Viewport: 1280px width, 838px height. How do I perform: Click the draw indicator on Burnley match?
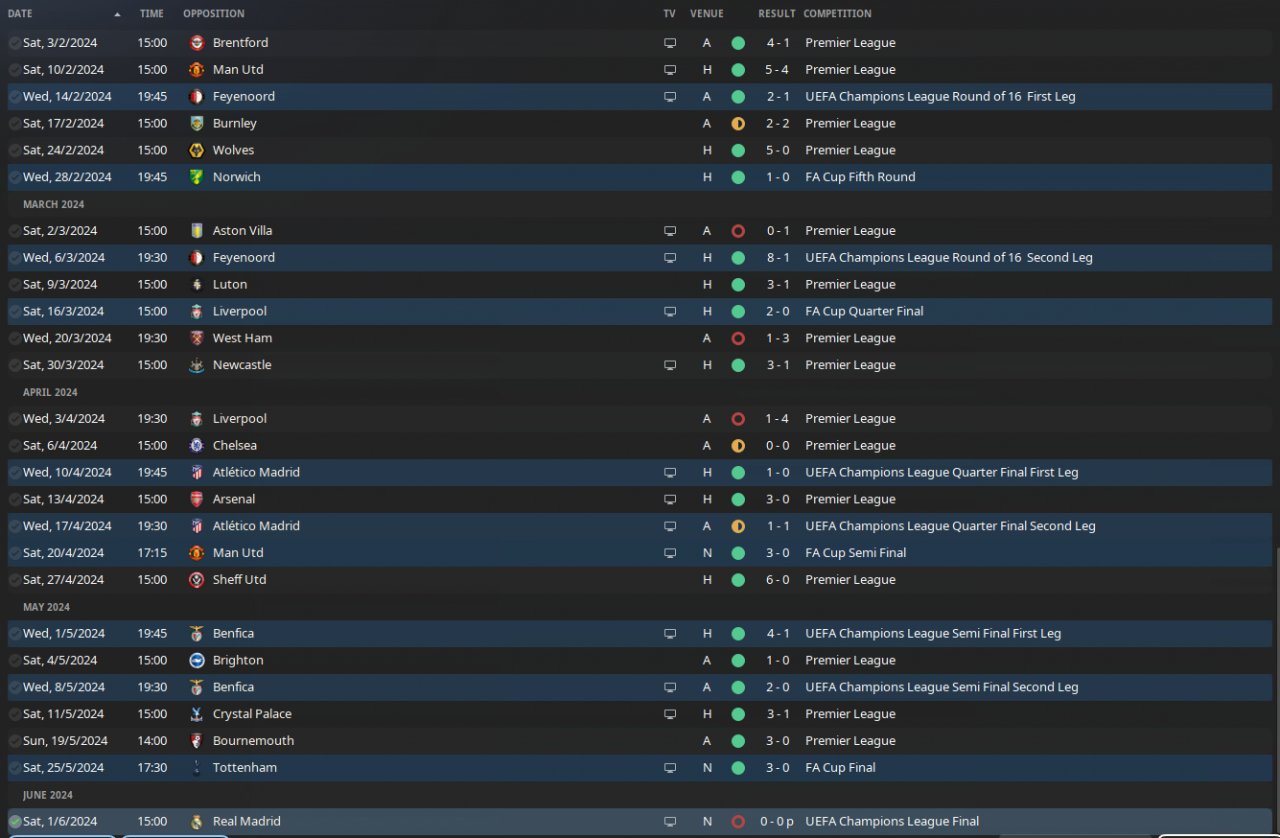pos(738,124)
